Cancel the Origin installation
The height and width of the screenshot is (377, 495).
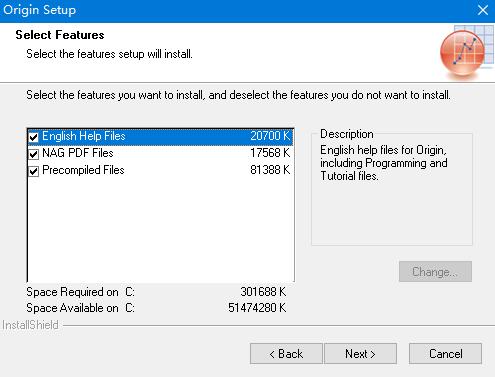click(445, 354)
